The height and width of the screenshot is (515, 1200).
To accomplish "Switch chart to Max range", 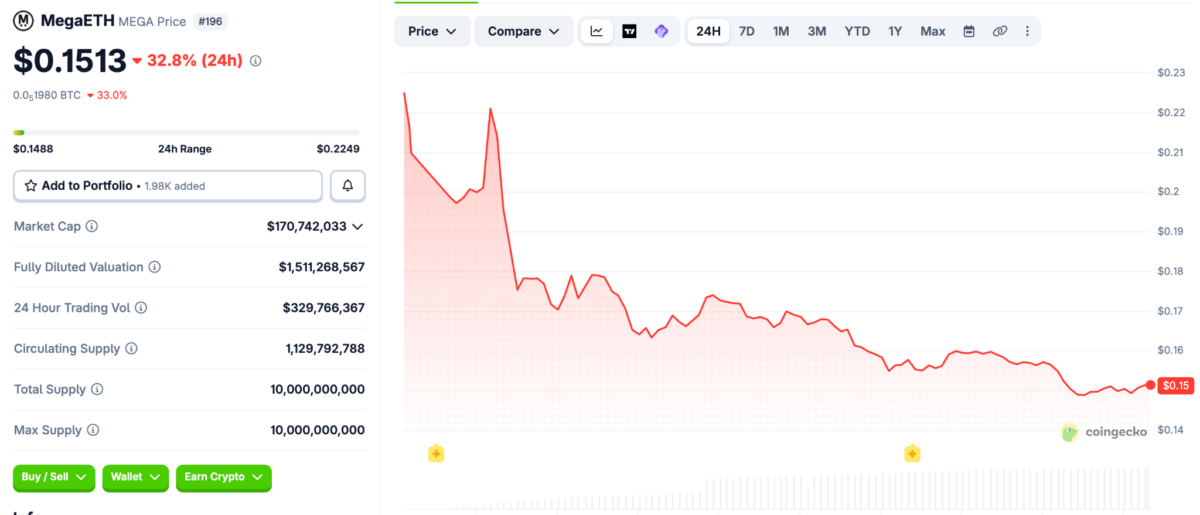I will click(x=933, y=31).
